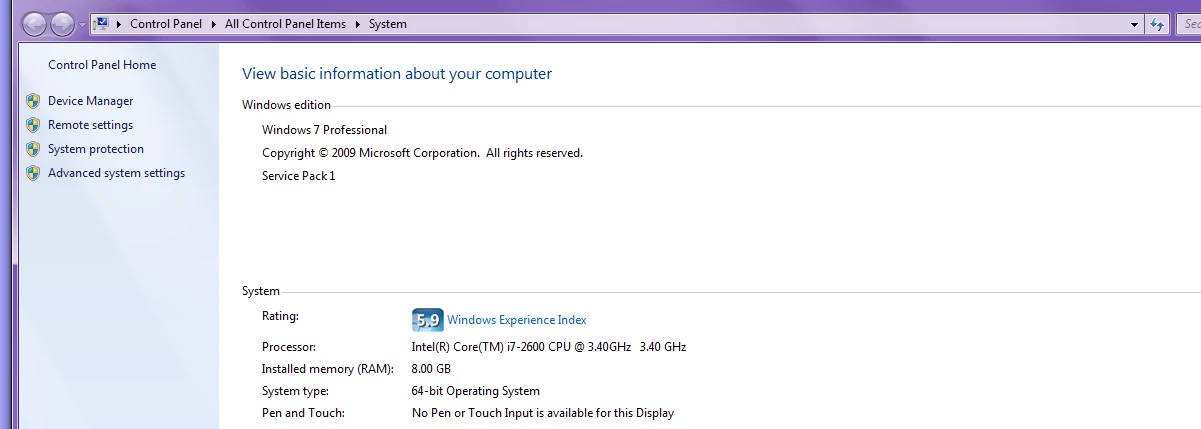Click System breadcrumb in address bar

click(x=387, y=24)
